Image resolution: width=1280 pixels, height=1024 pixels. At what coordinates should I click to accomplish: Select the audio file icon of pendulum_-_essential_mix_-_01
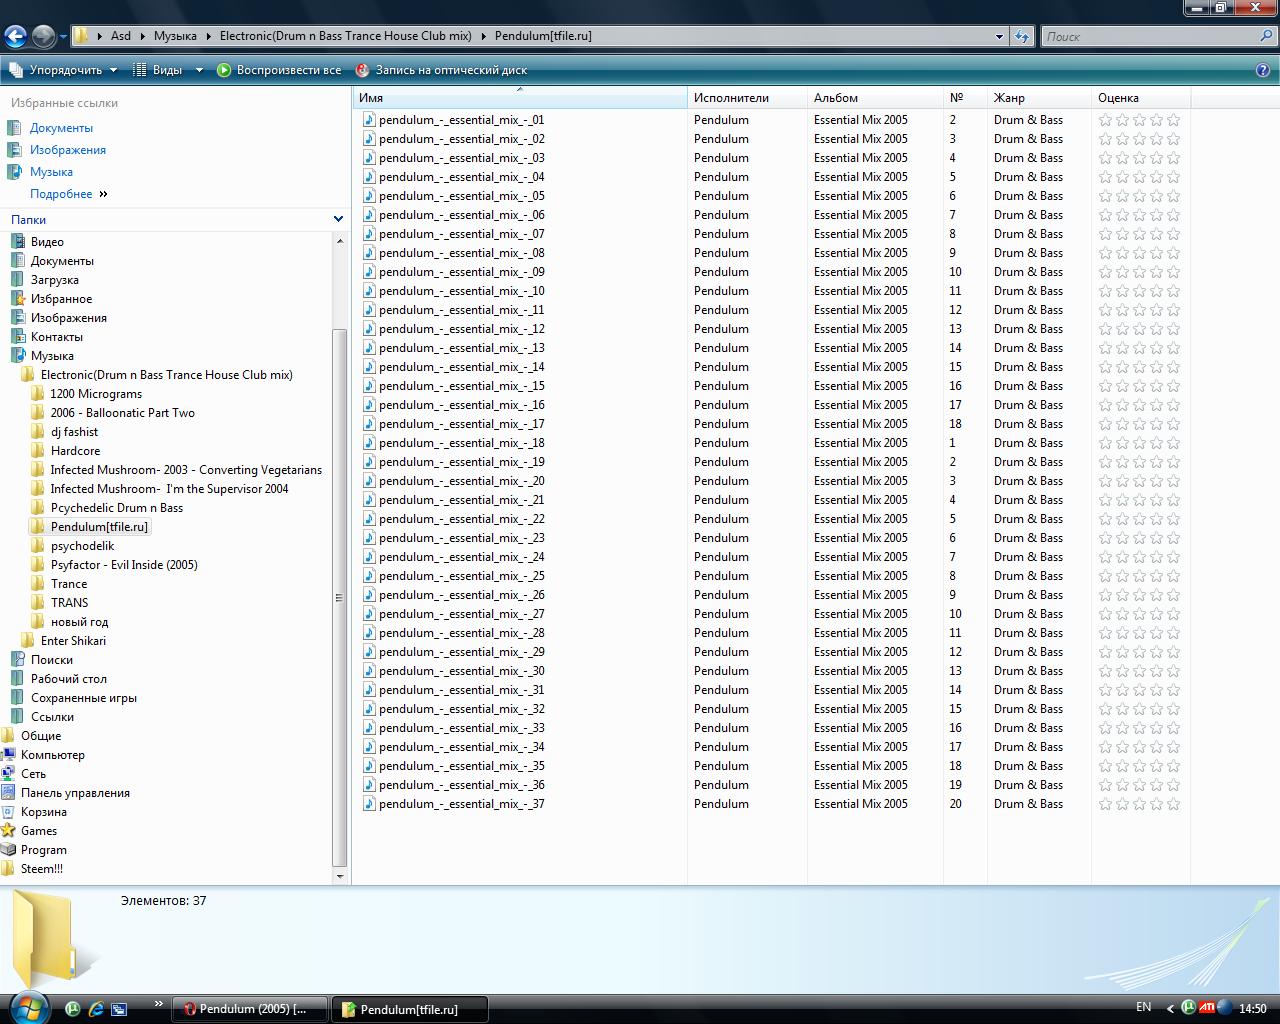click(369, 120)
